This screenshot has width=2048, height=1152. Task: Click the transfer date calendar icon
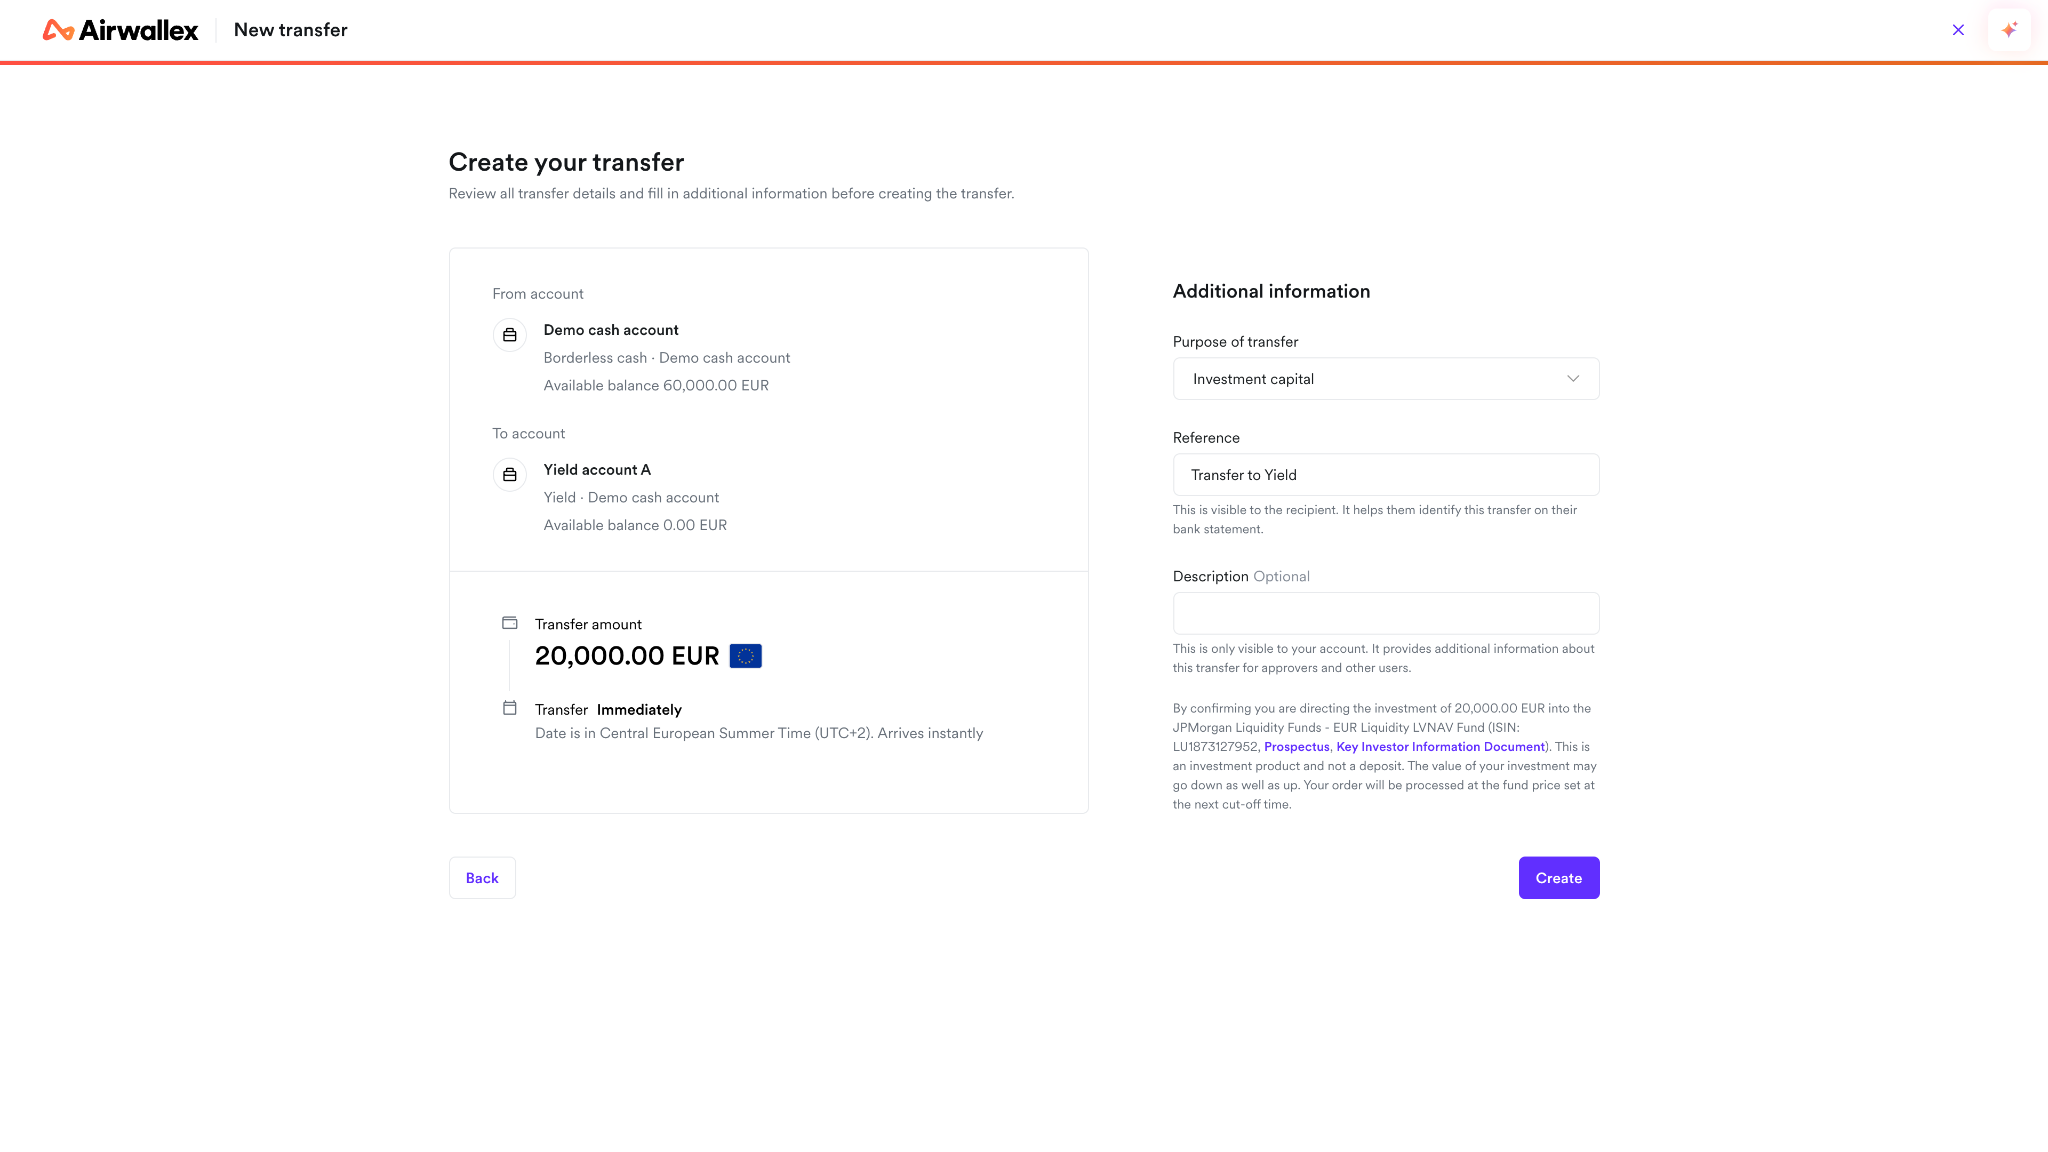point(510,708)
